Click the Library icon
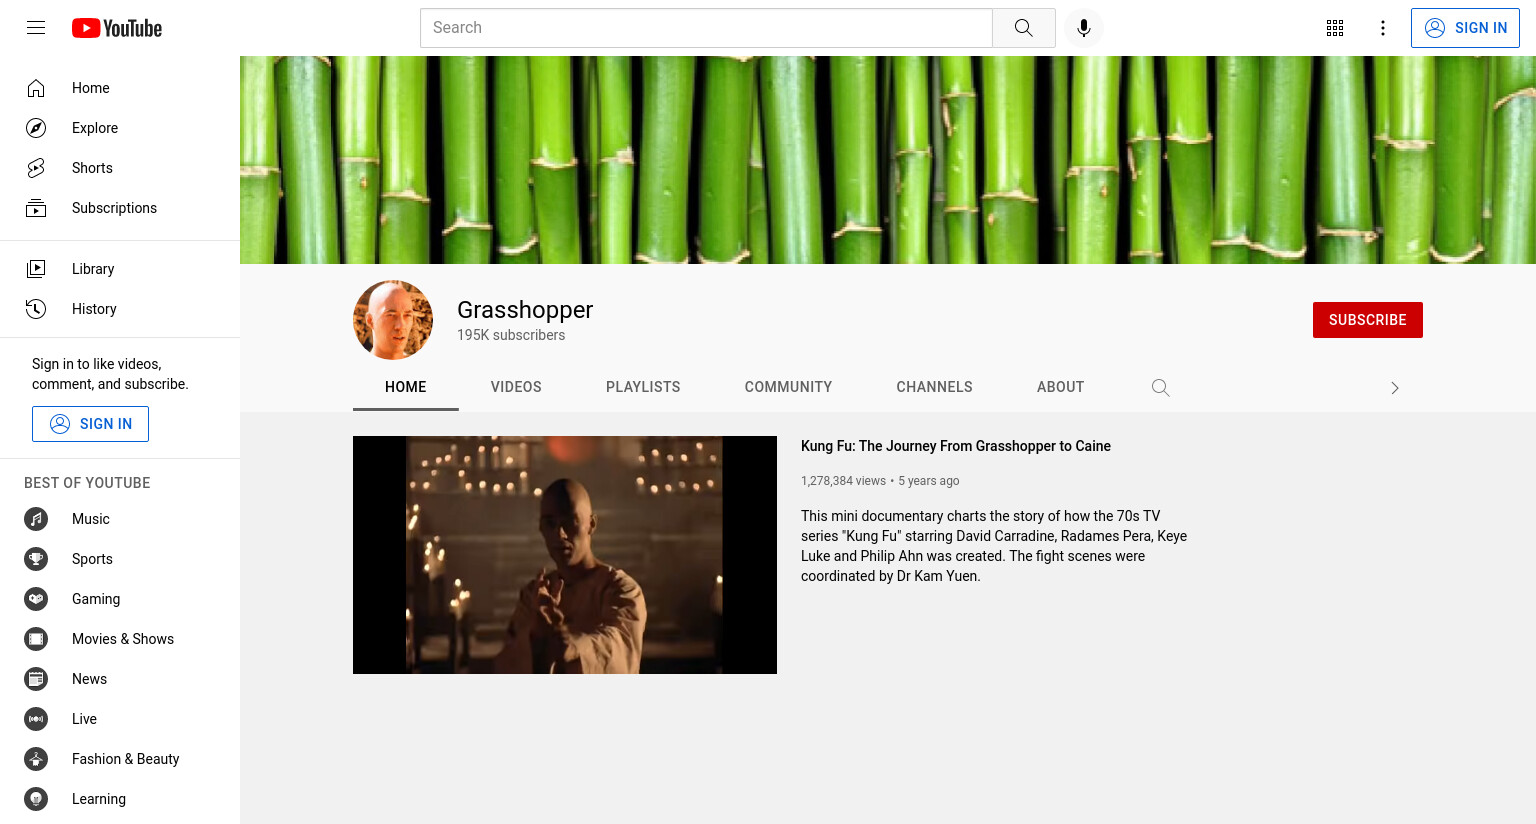Screen dimensions: 1536x824 [36, 269]
